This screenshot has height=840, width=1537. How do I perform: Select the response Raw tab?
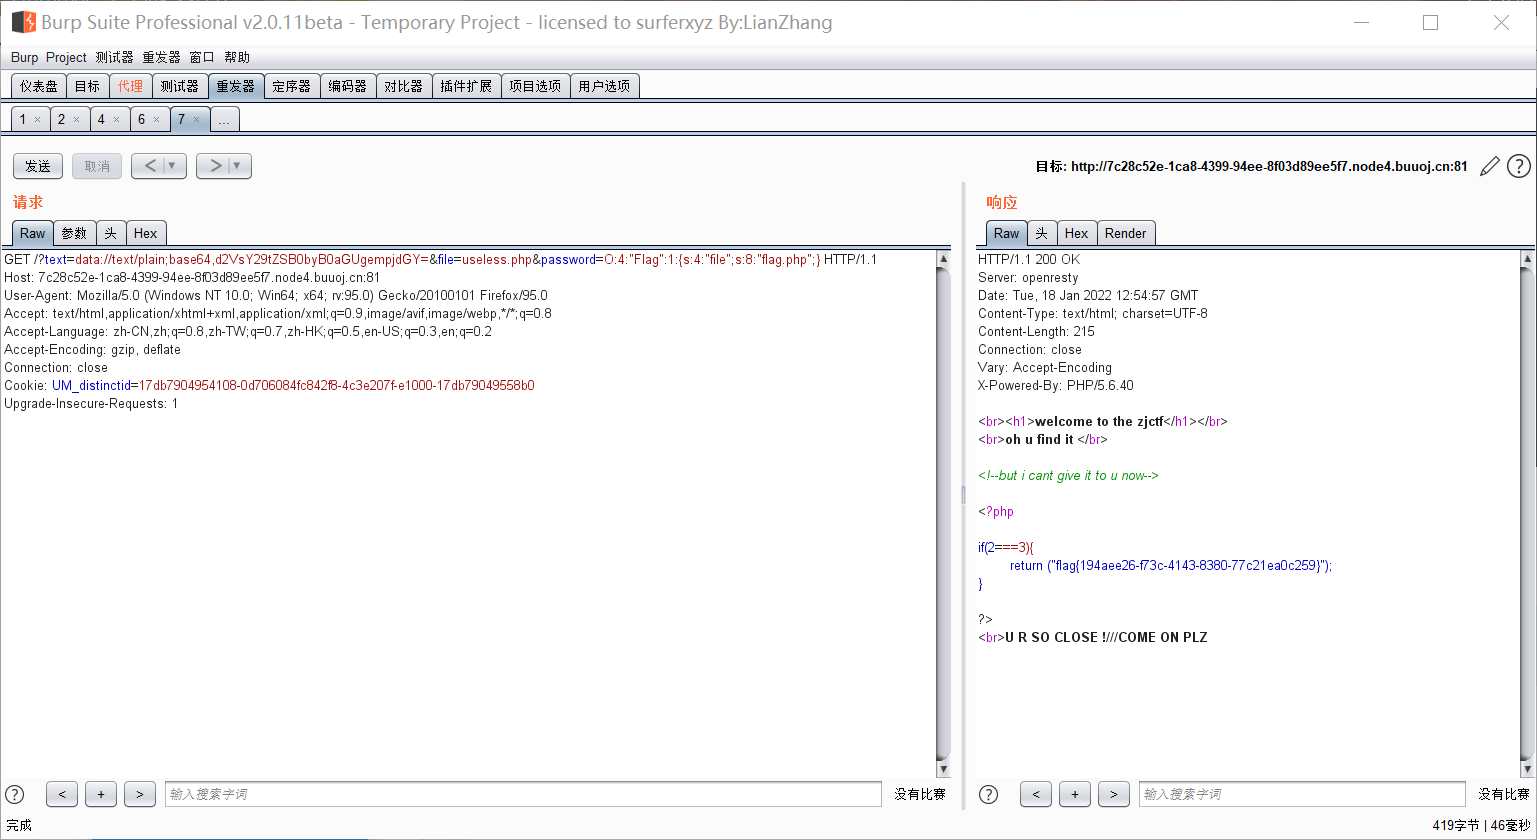(x=1007, y=233)
